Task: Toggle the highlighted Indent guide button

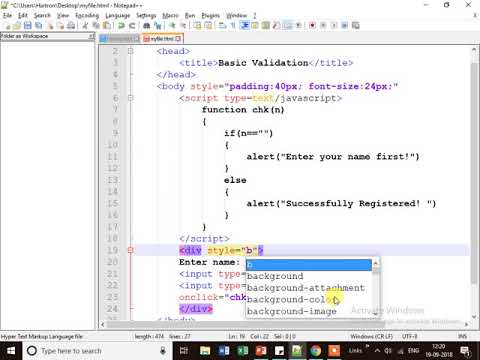Action: click(x=244, y=25)
